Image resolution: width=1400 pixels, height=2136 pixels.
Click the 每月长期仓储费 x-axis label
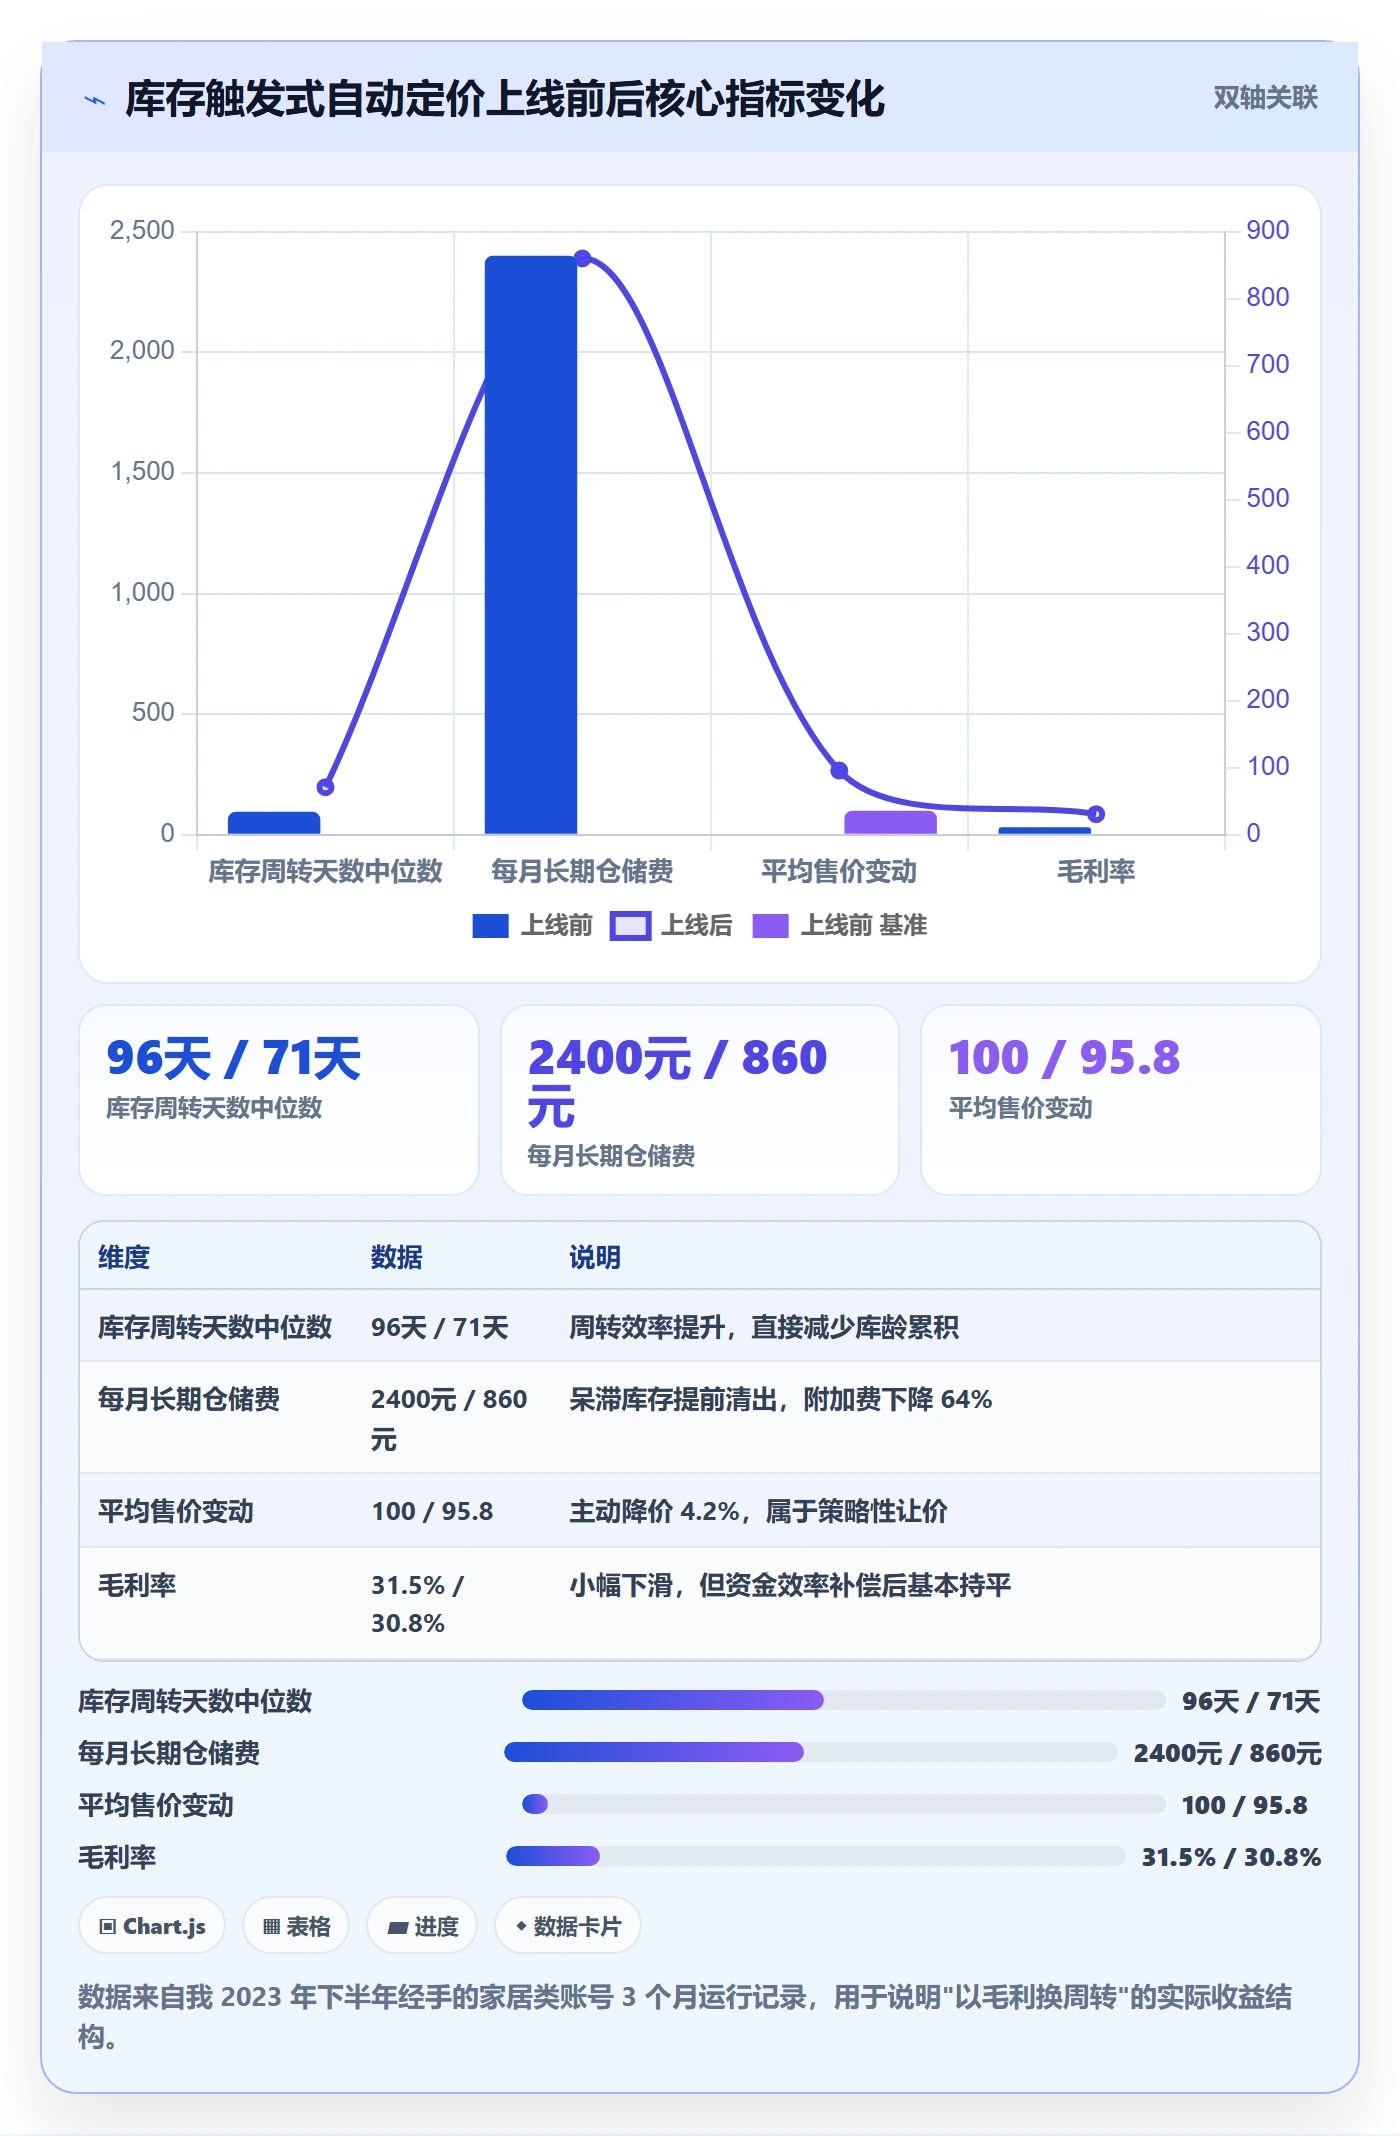582,872
